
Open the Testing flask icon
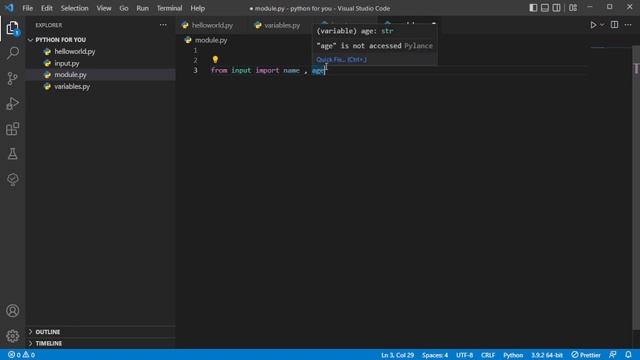(x=13, y=154)
